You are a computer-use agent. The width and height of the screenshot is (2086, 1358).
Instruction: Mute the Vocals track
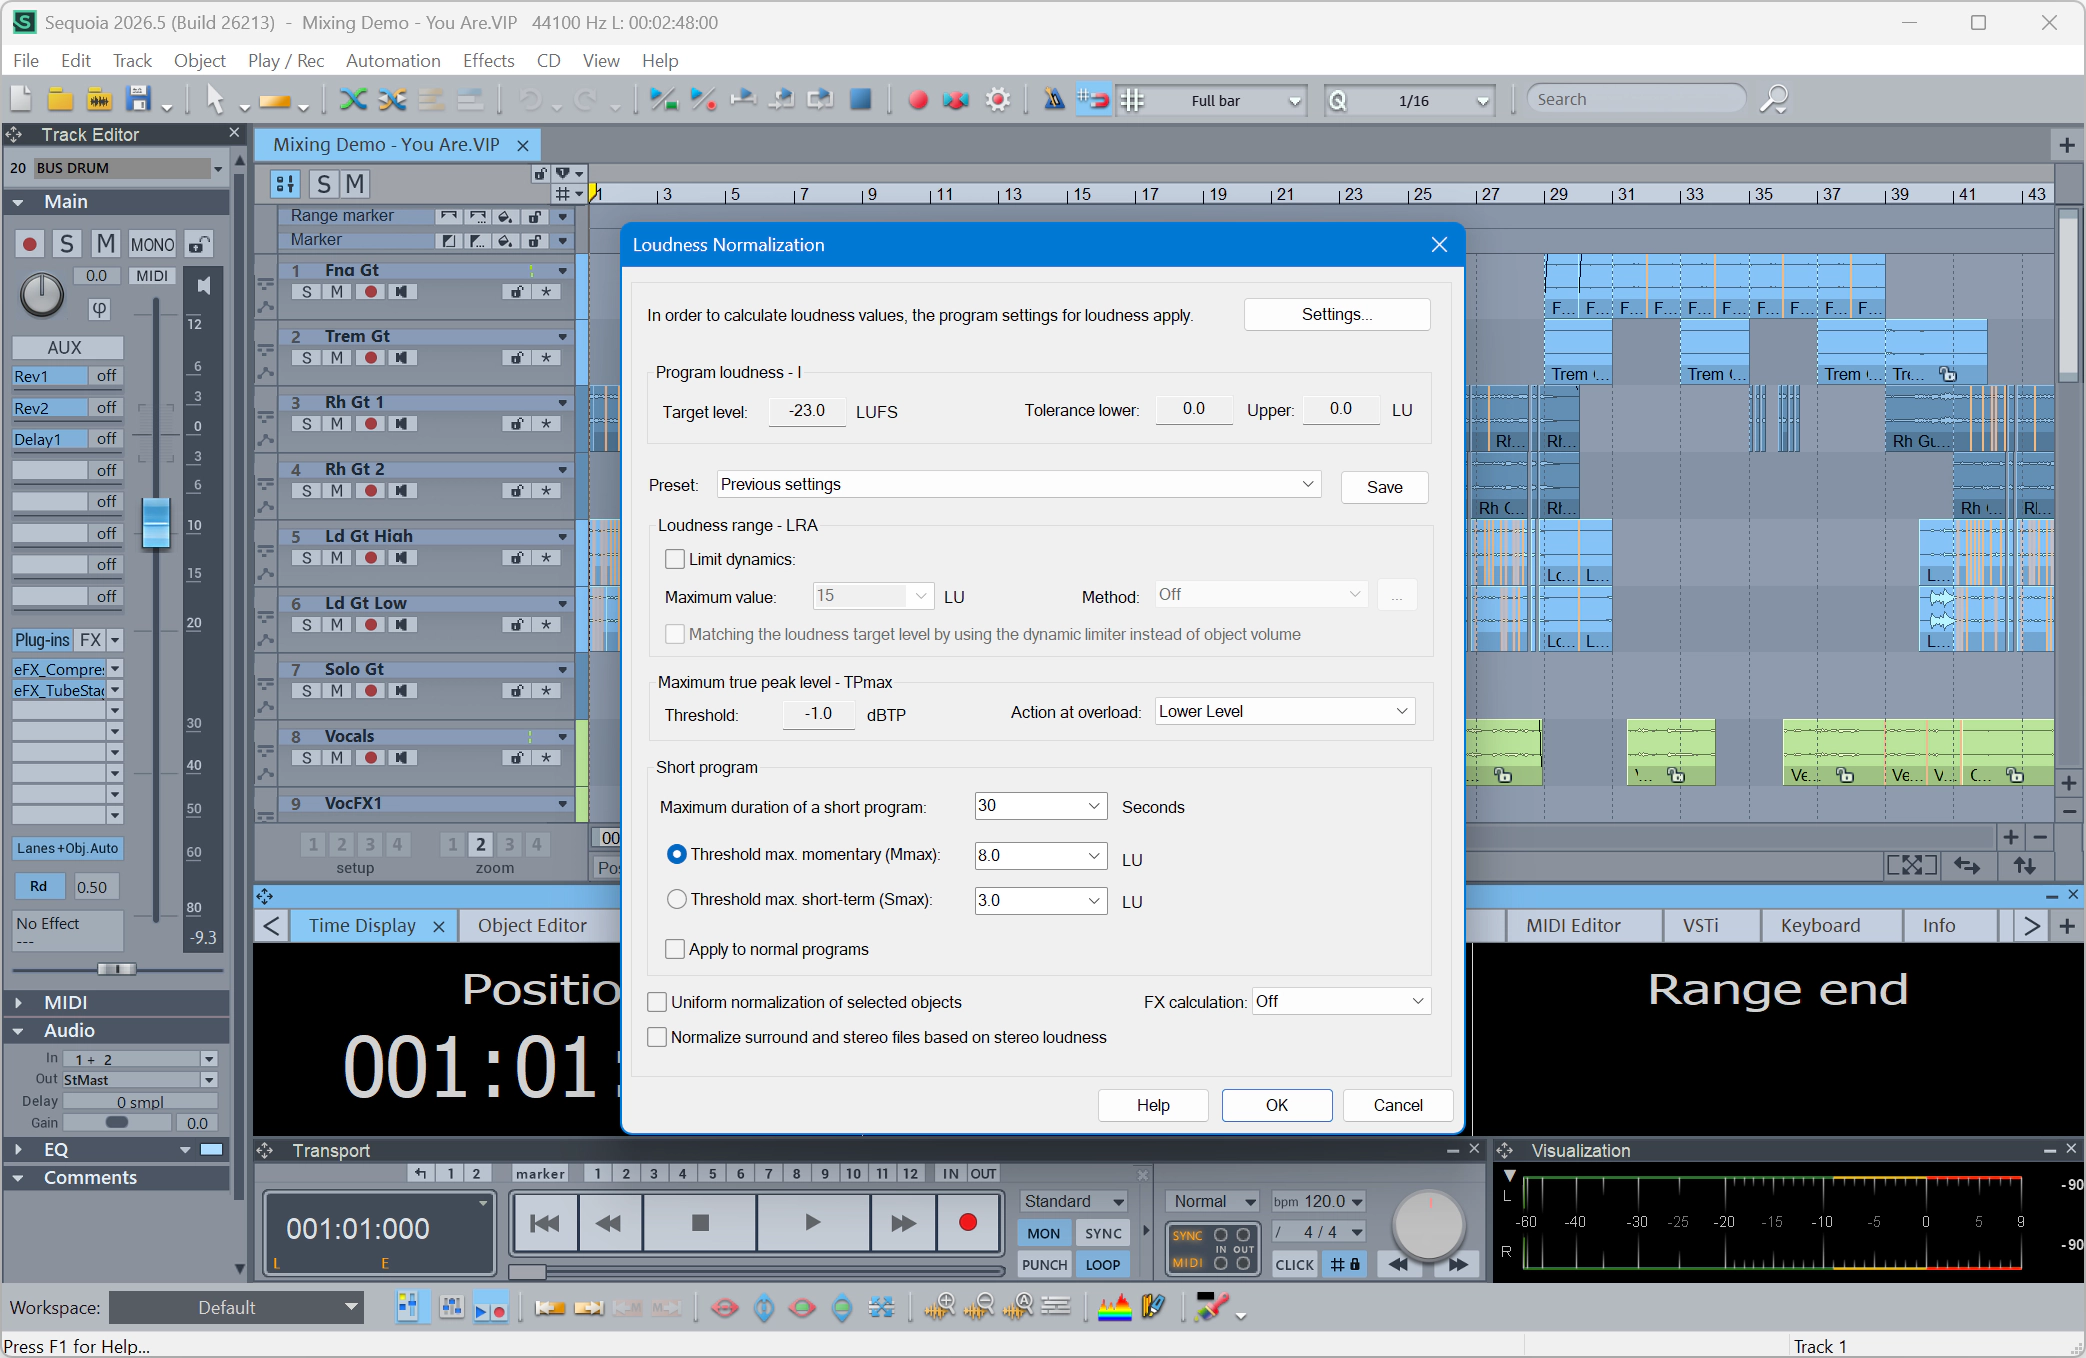point(337,758)
